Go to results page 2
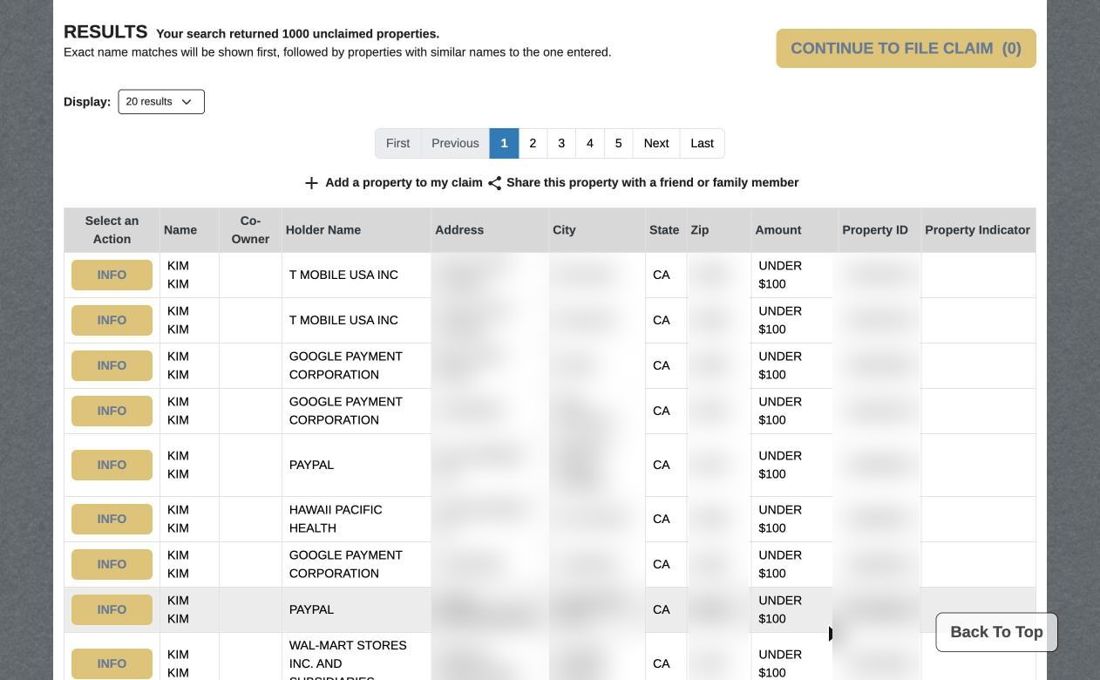Image resolution: width=1100 pixels, height=680 pixels. [532, 143]
